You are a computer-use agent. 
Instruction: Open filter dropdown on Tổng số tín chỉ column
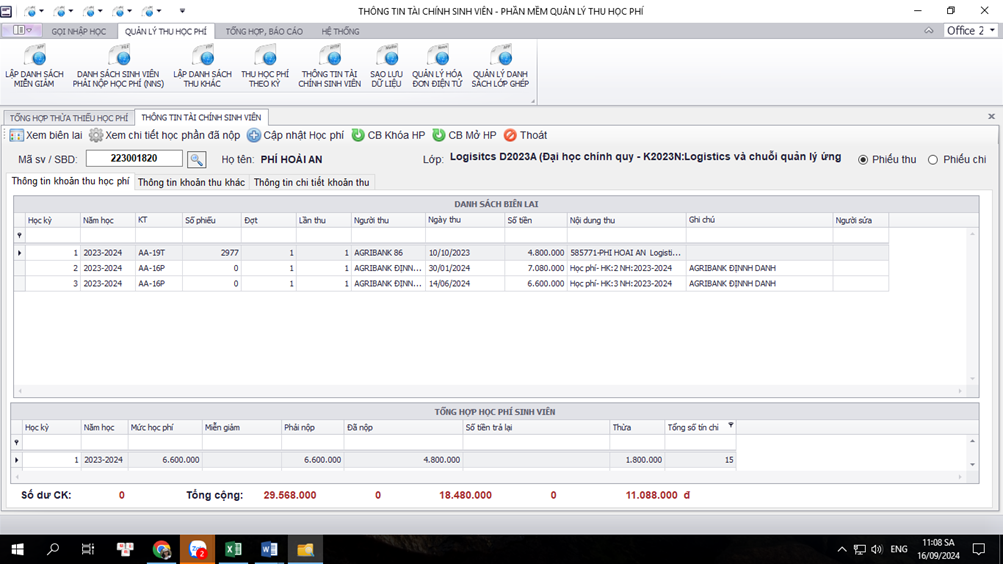(731, 426)
